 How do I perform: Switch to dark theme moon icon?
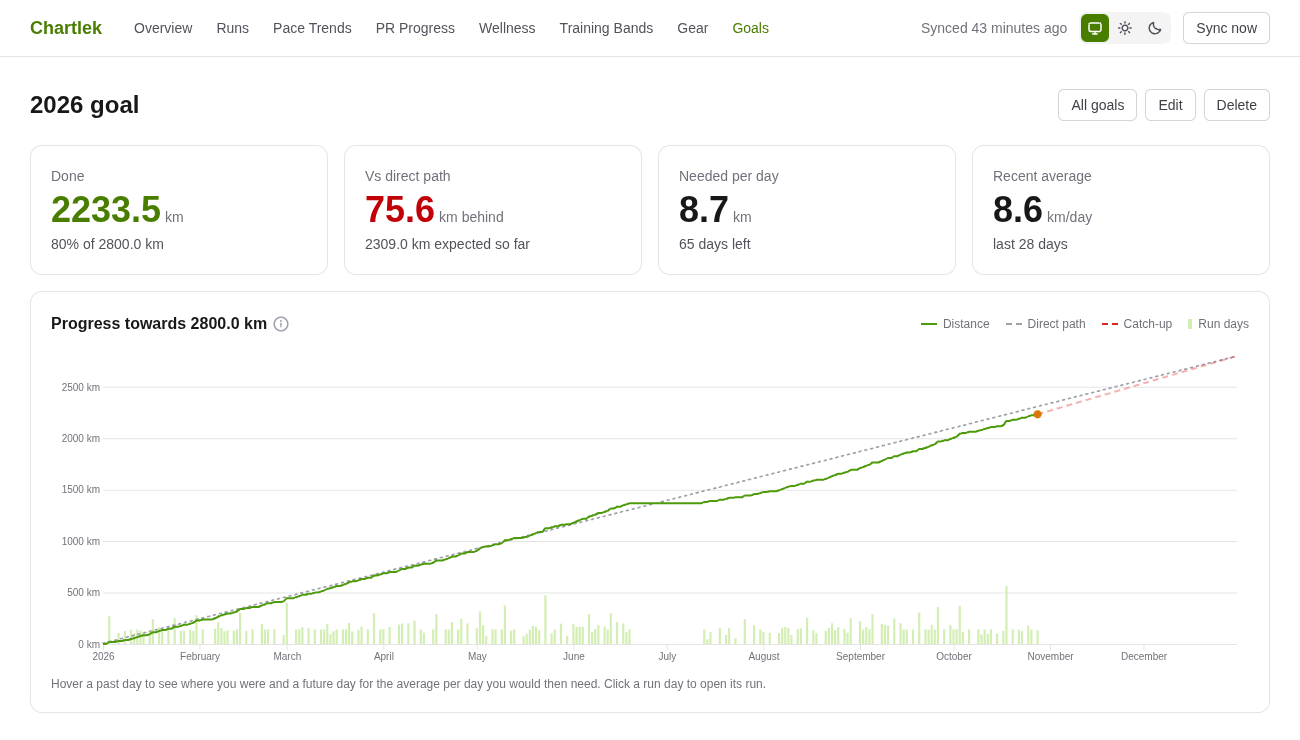[1155, 28]
